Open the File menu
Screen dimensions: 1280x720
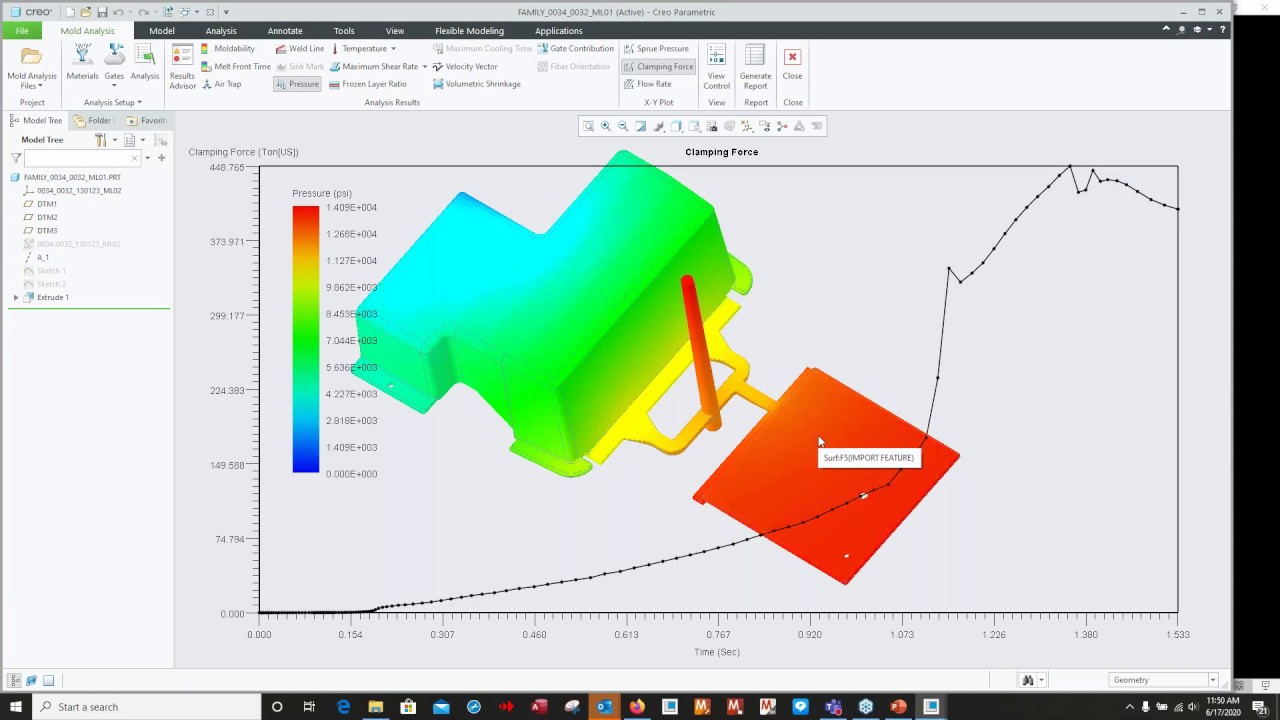pos(22,31)
